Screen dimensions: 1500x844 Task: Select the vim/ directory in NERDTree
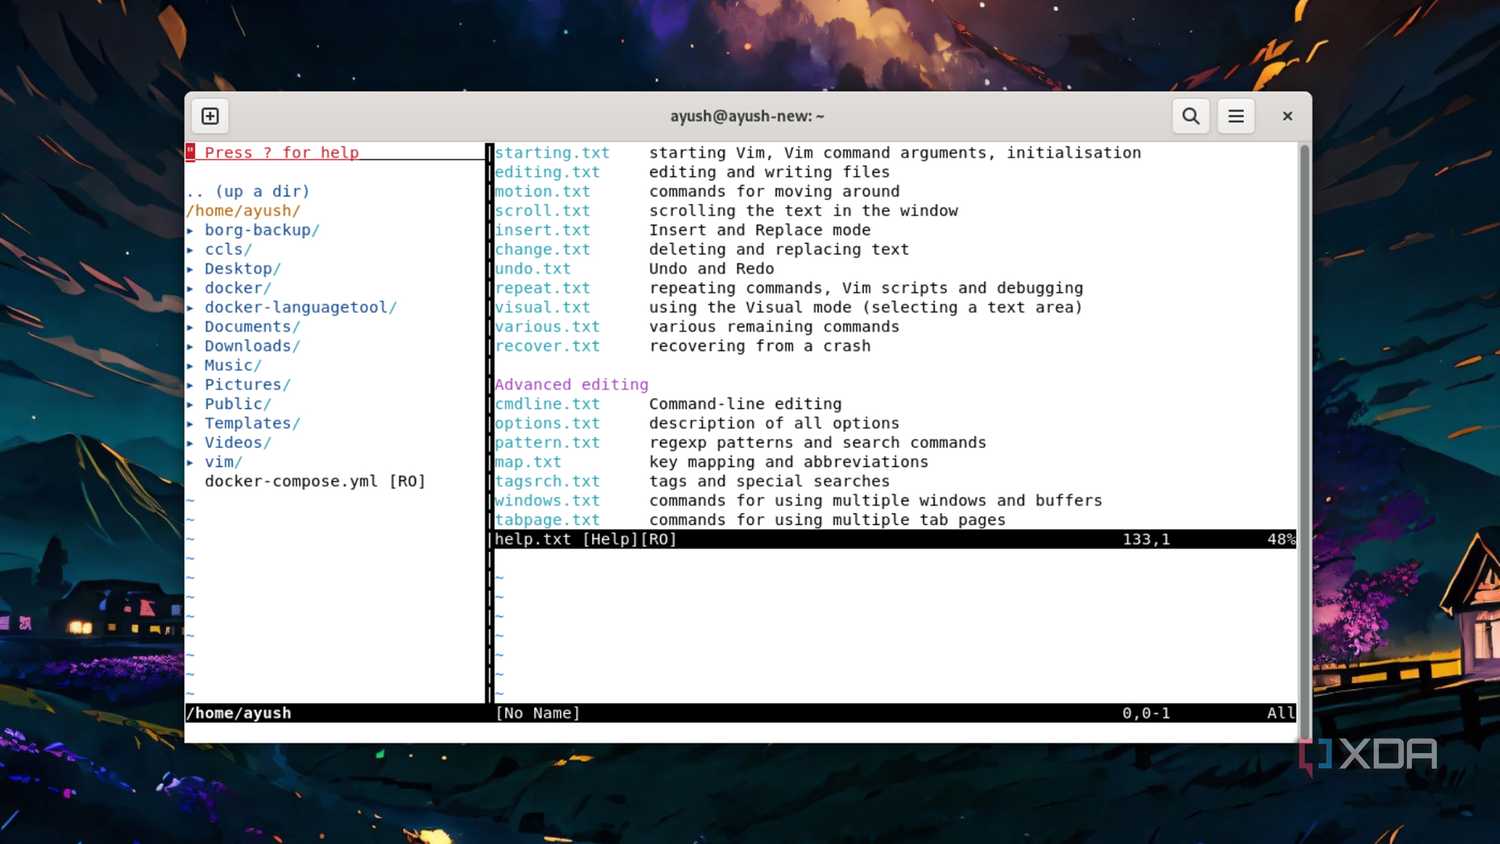[223, 462]
